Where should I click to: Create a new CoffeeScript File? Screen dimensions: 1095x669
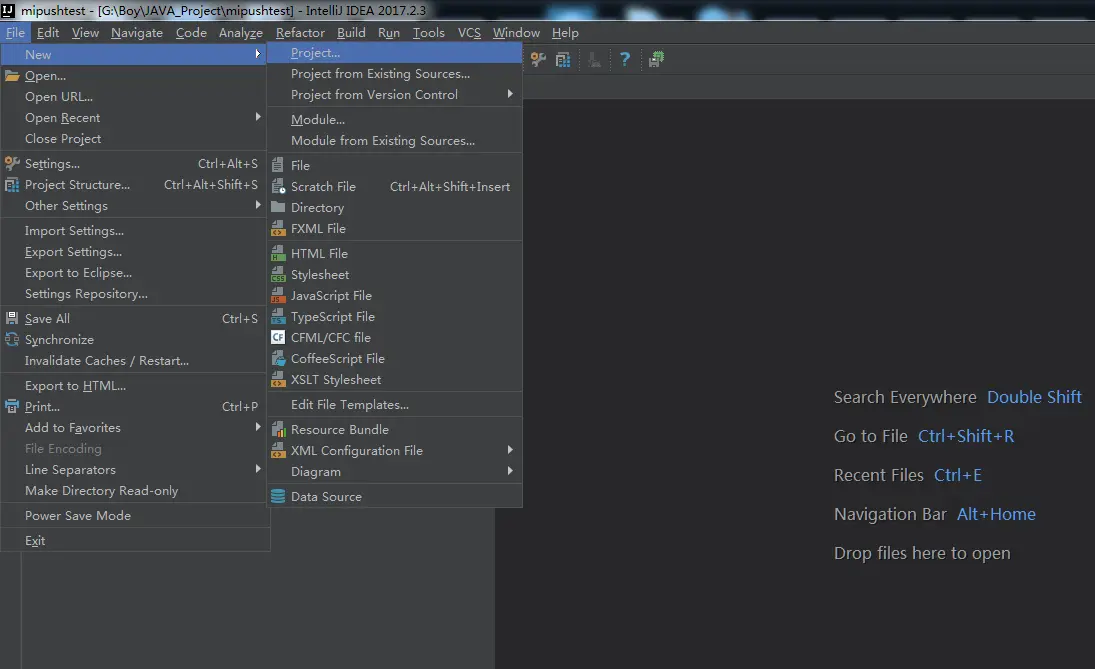click(x=395, y=358)
